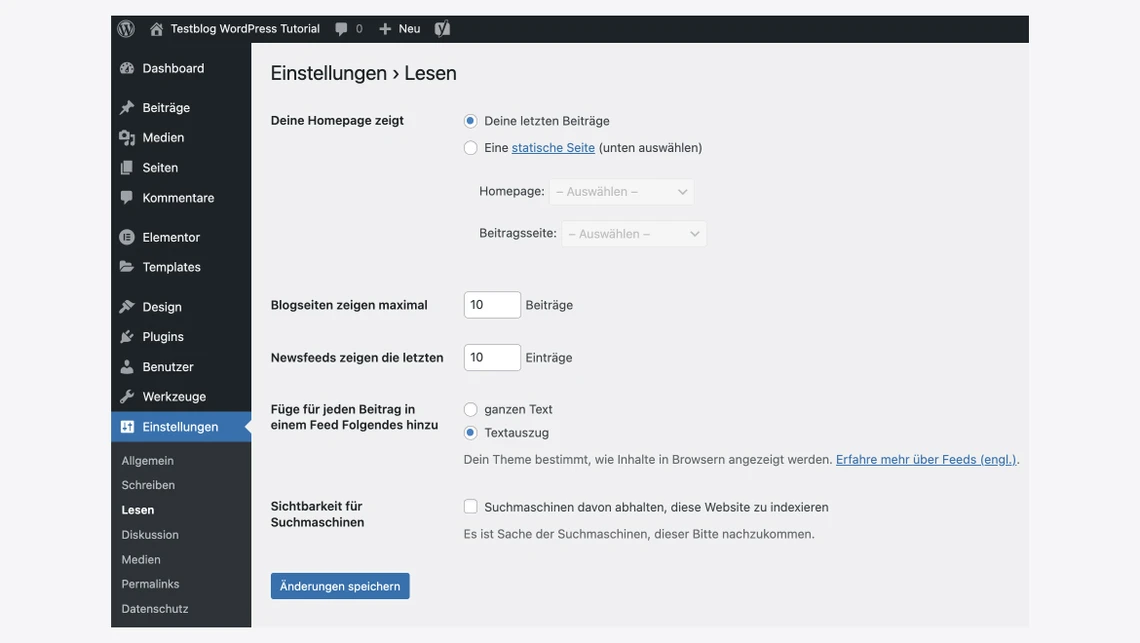This screenshot has height=643, width=1140.
Task: Click the home icon beside Testblog WordPress Tutorial
Action: click(x=157, y=29)
